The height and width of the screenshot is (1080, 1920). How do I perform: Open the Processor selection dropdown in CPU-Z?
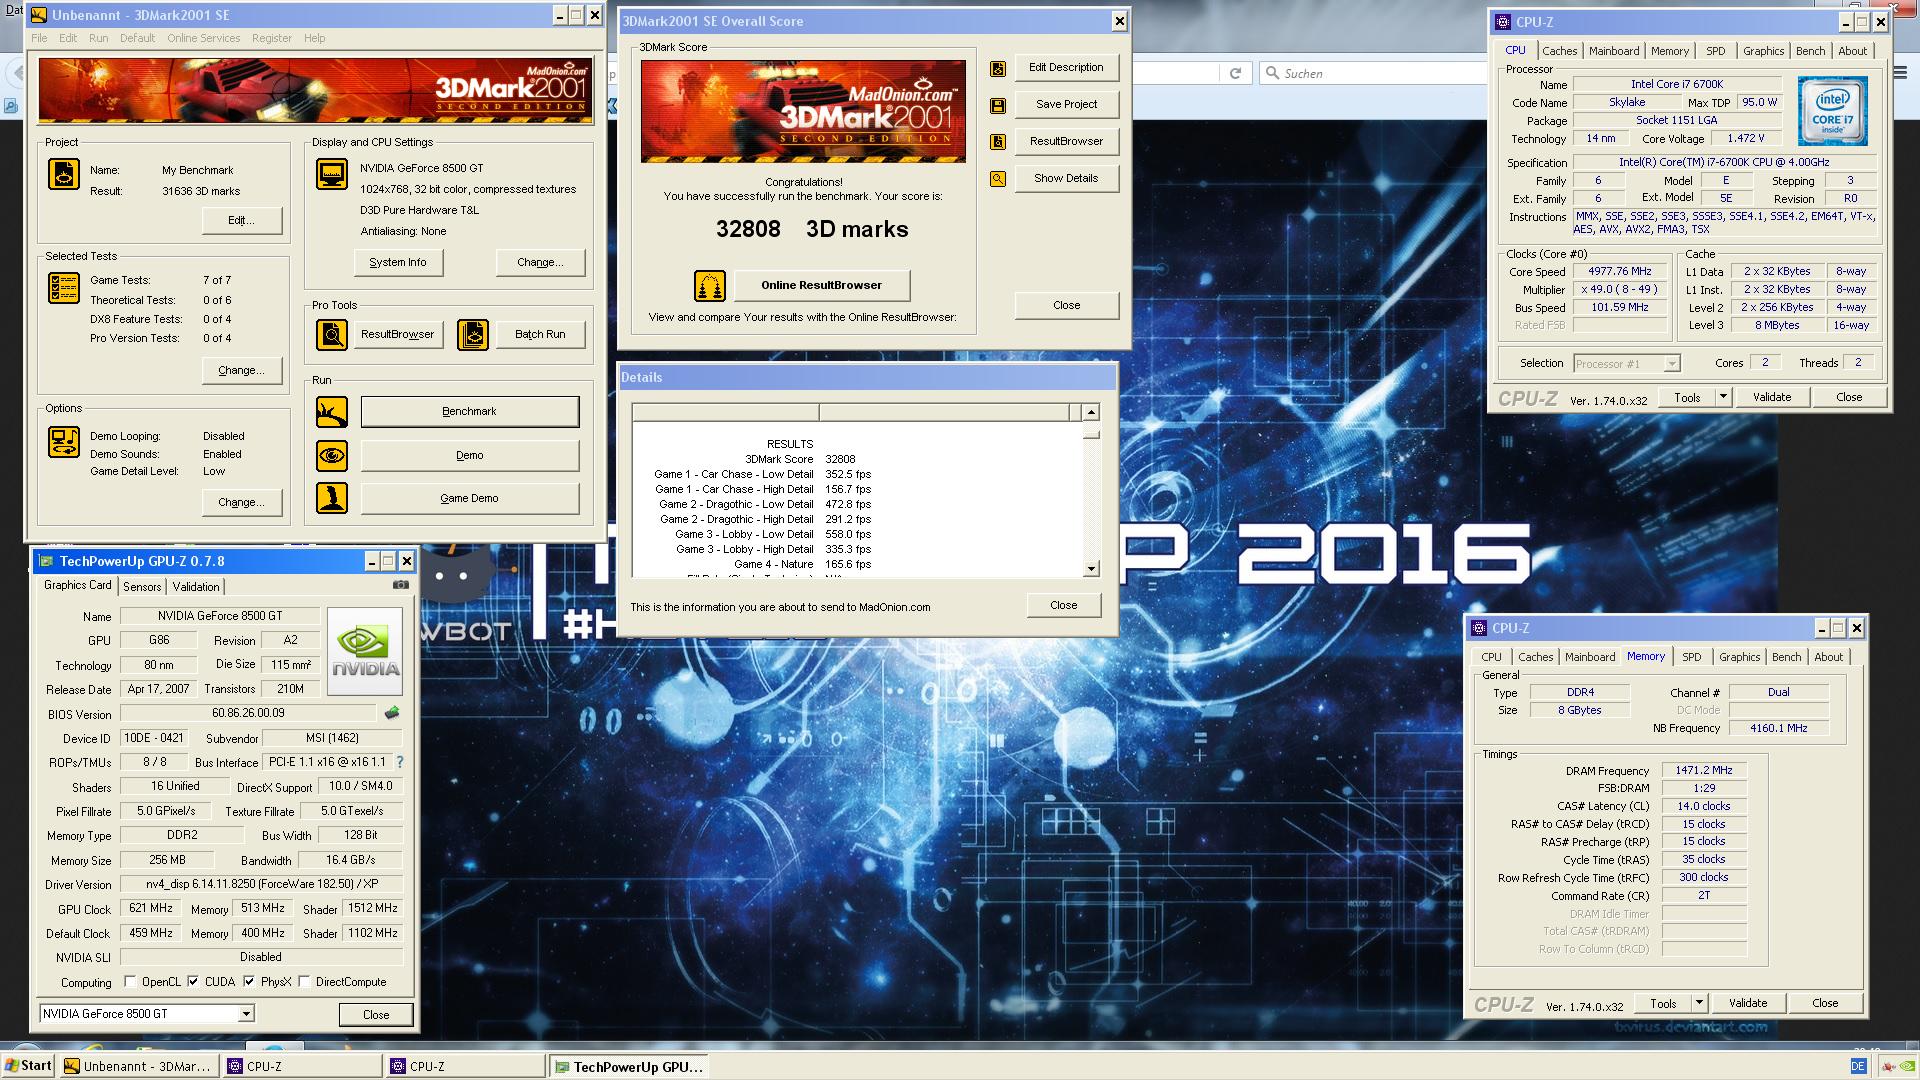point(1671,364)
